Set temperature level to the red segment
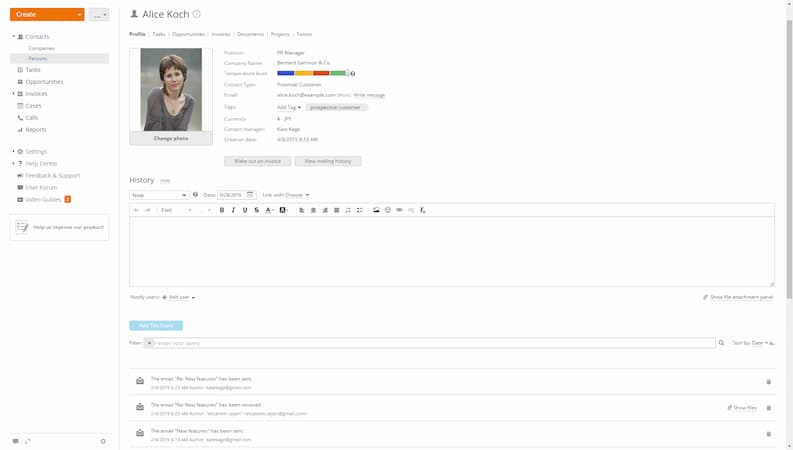793x450 pixels. [x=321, y=73]
